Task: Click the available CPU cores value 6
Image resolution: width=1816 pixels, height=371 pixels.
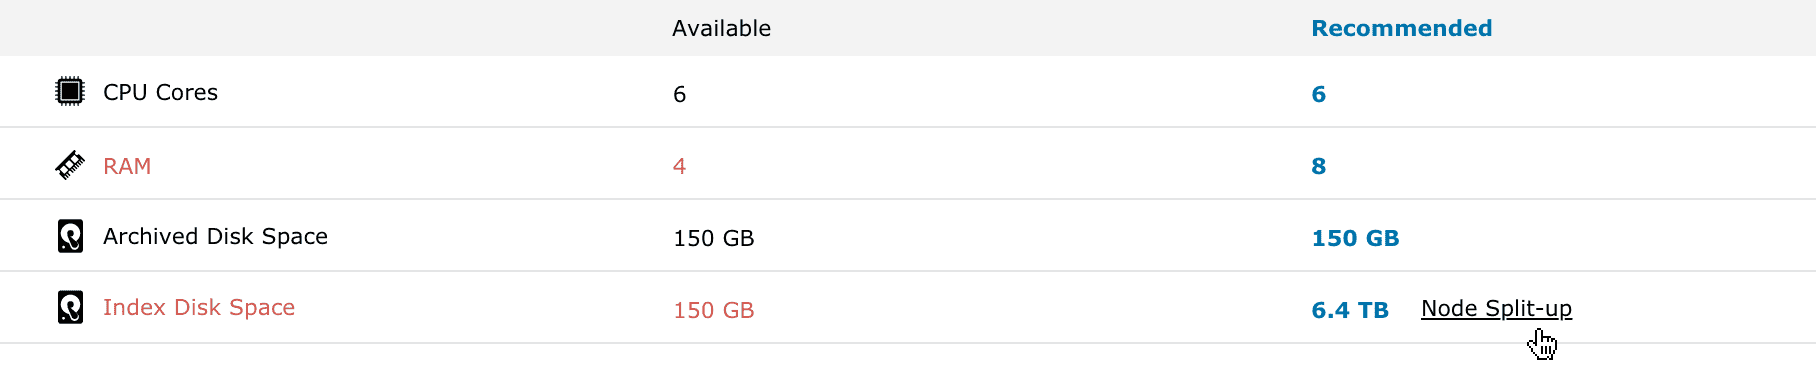Action: pyautogui.click(x=679, y=94)
